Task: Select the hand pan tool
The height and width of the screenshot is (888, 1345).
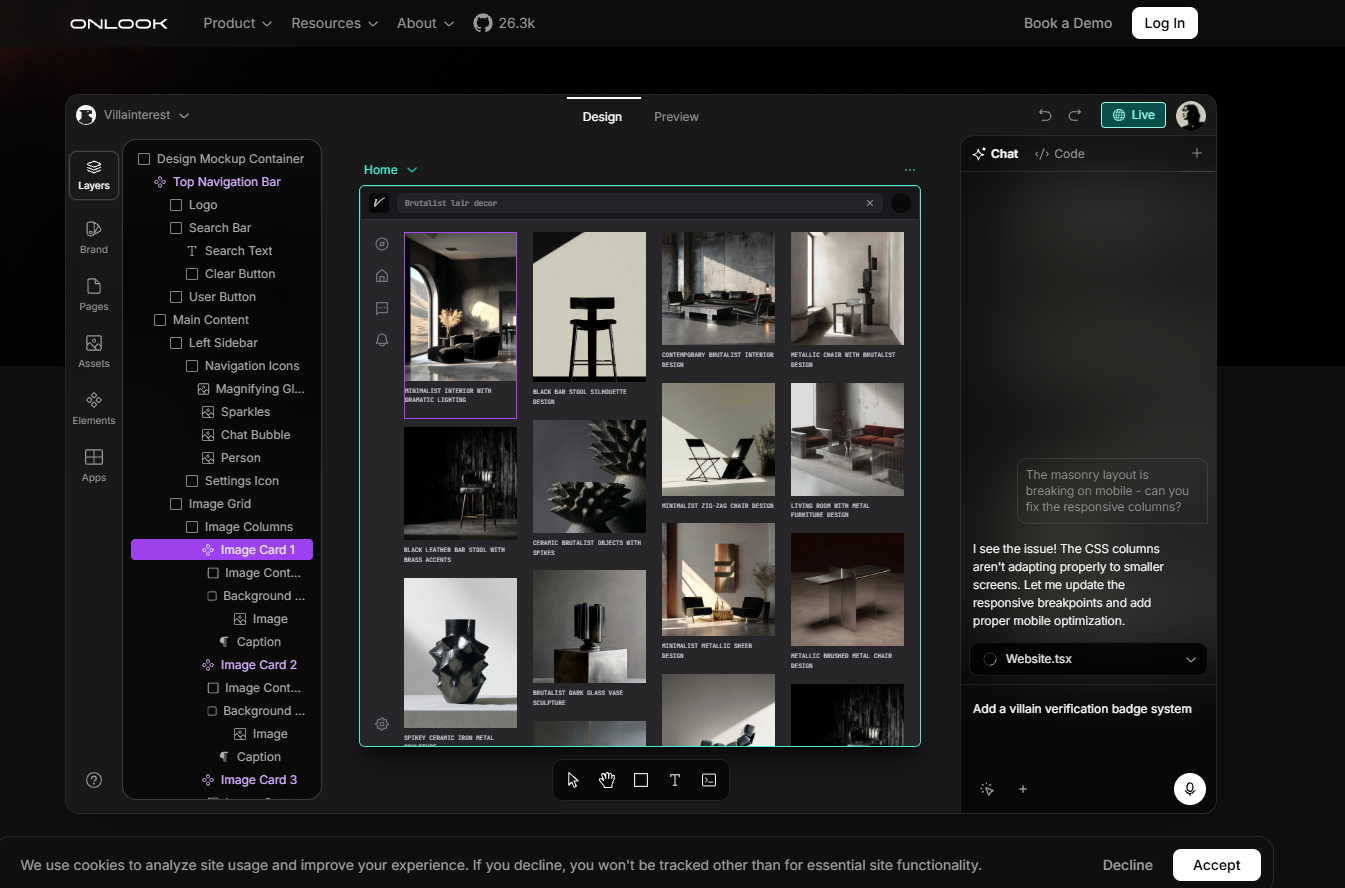Action: (x=607, y=780)
